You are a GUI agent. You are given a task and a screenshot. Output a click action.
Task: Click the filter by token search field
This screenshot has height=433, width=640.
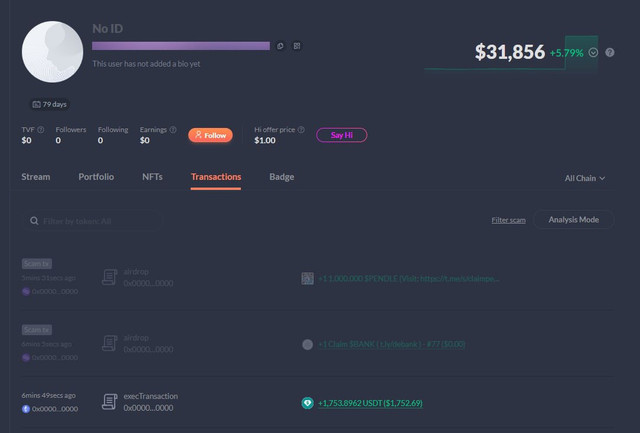[x=93, y=220]
